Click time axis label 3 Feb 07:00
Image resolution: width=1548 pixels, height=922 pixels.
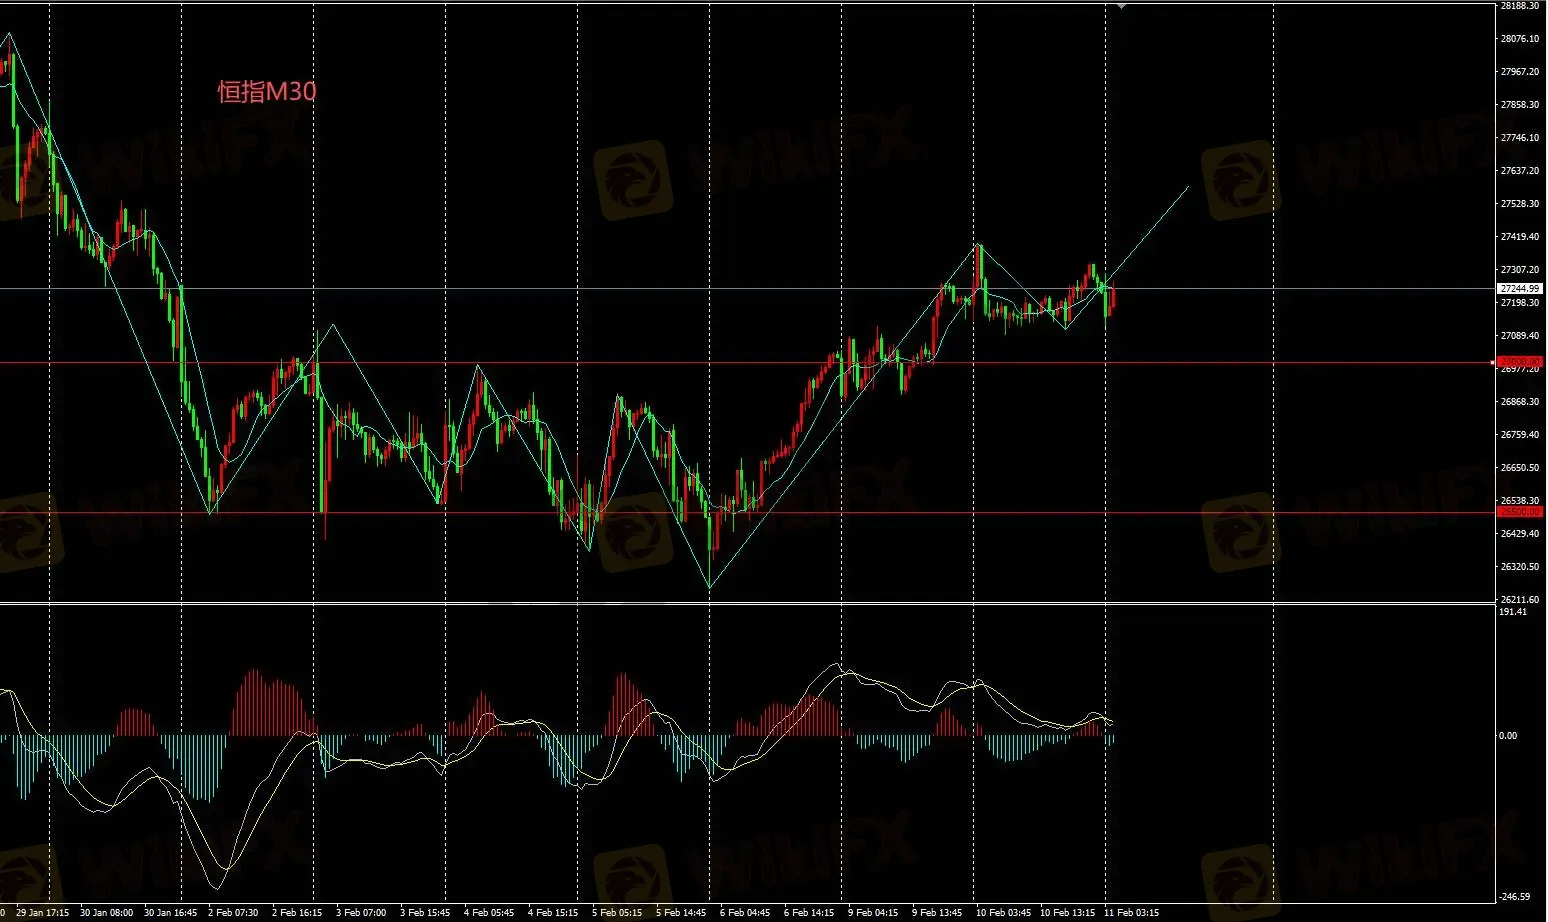(361, 913)
